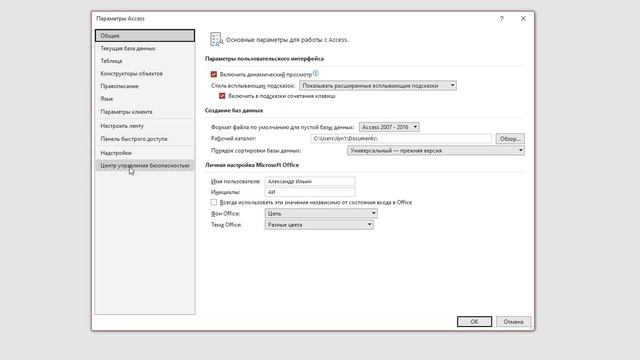Click the Обзор browse button
Image resolution: width=640 pixels, height=360 pixels.
pos(510,139)
